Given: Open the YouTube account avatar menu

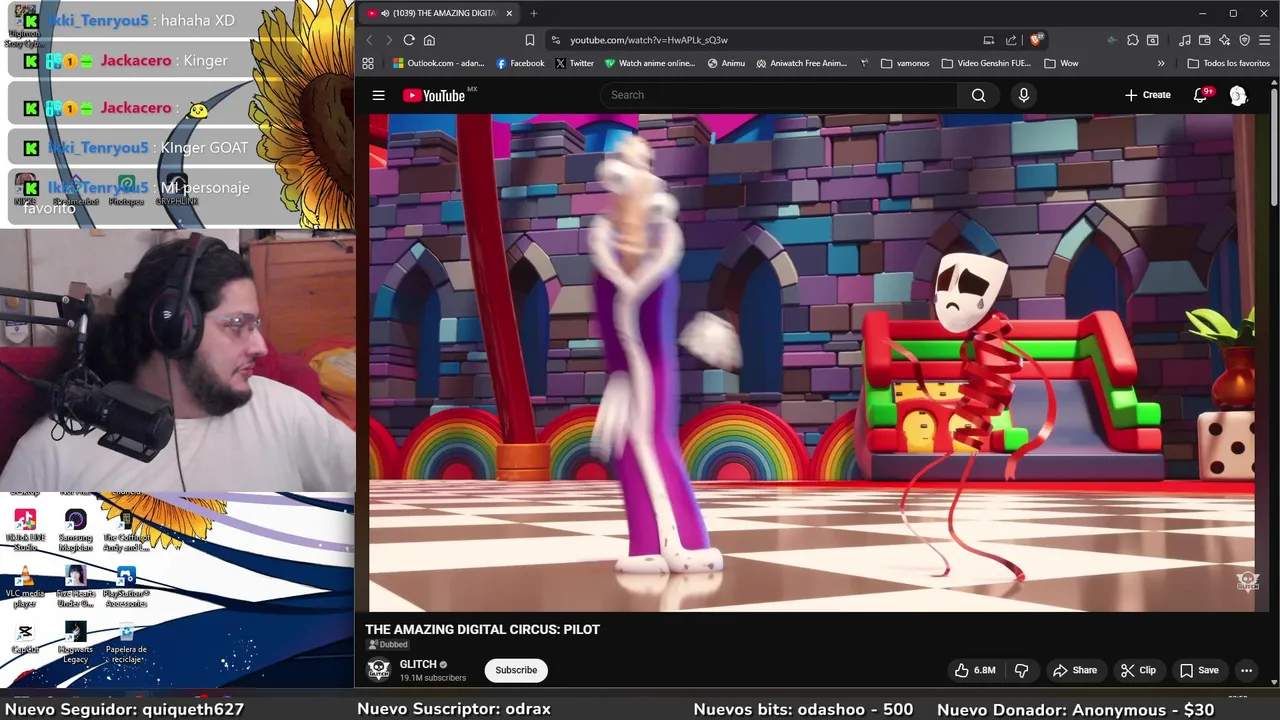Looking at the screenshot, I should [1238, 95].
